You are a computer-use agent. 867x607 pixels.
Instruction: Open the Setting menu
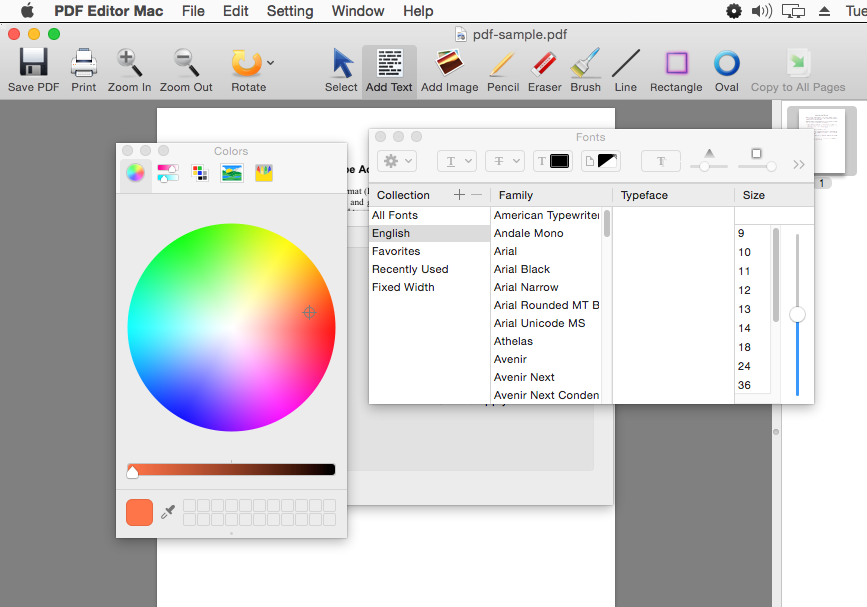coord(290,11)
